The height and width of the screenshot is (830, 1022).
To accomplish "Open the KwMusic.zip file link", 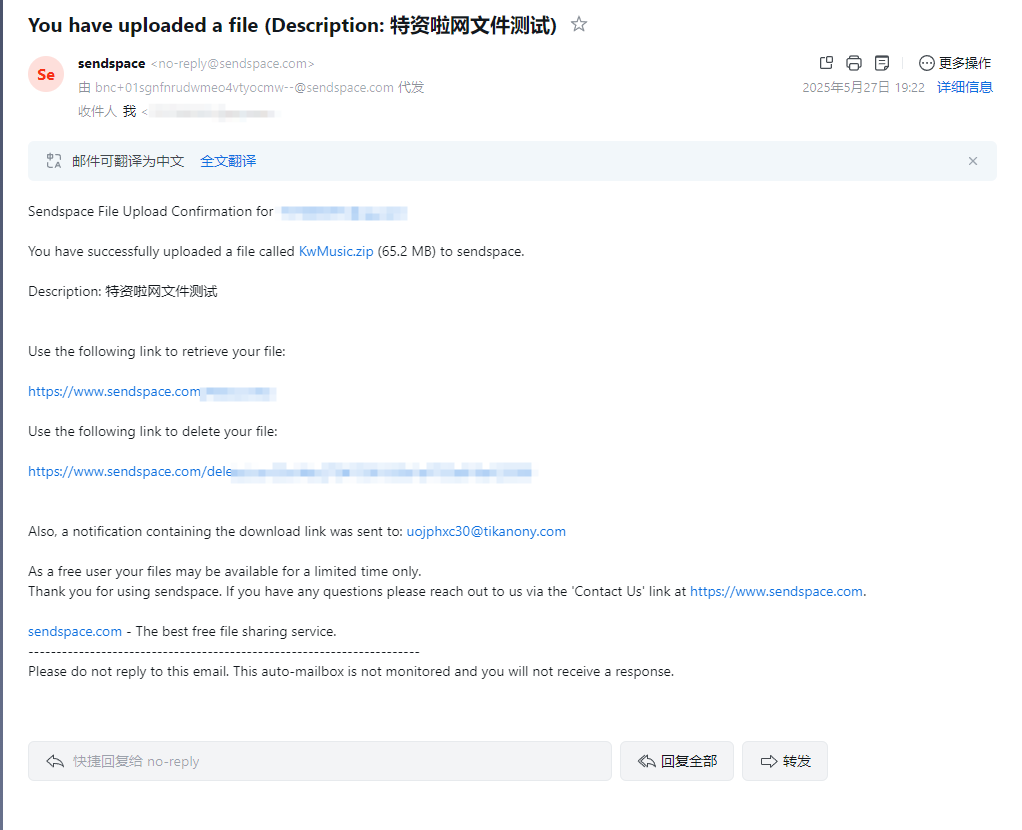I will 336,252.
